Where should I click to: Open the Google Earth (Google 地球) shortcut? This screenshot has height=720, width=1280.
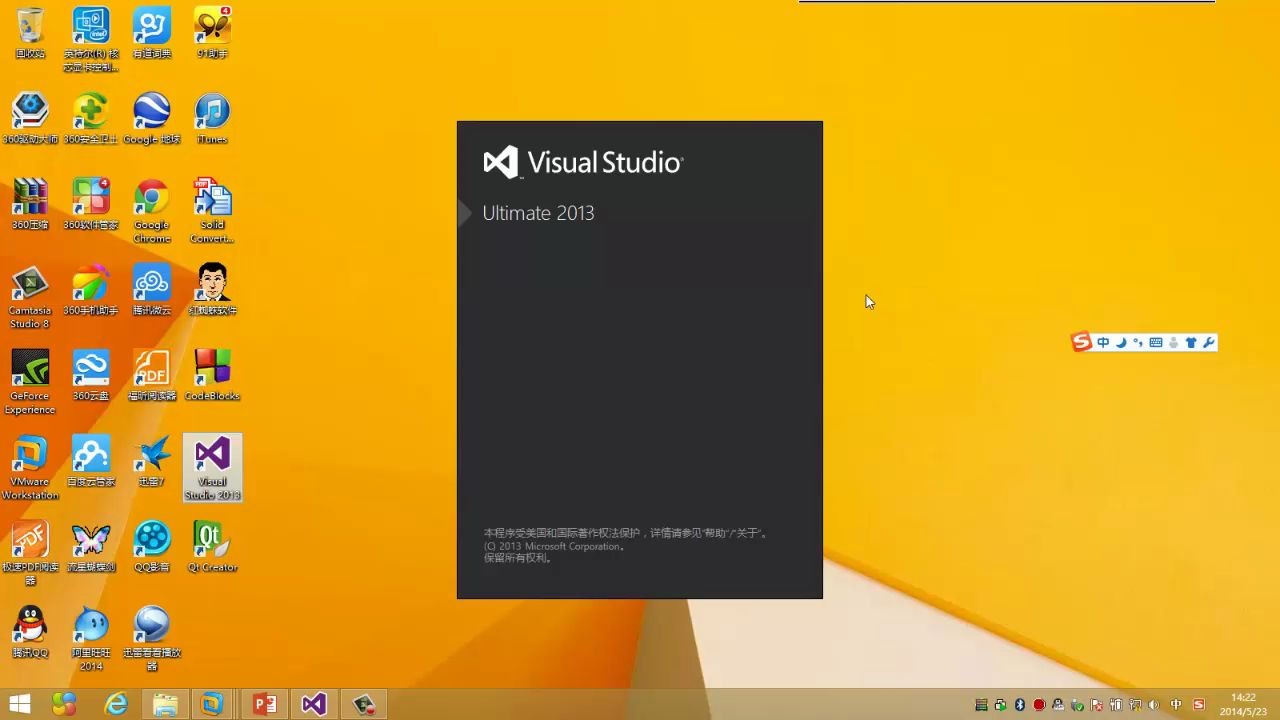[x=152, y=119]
